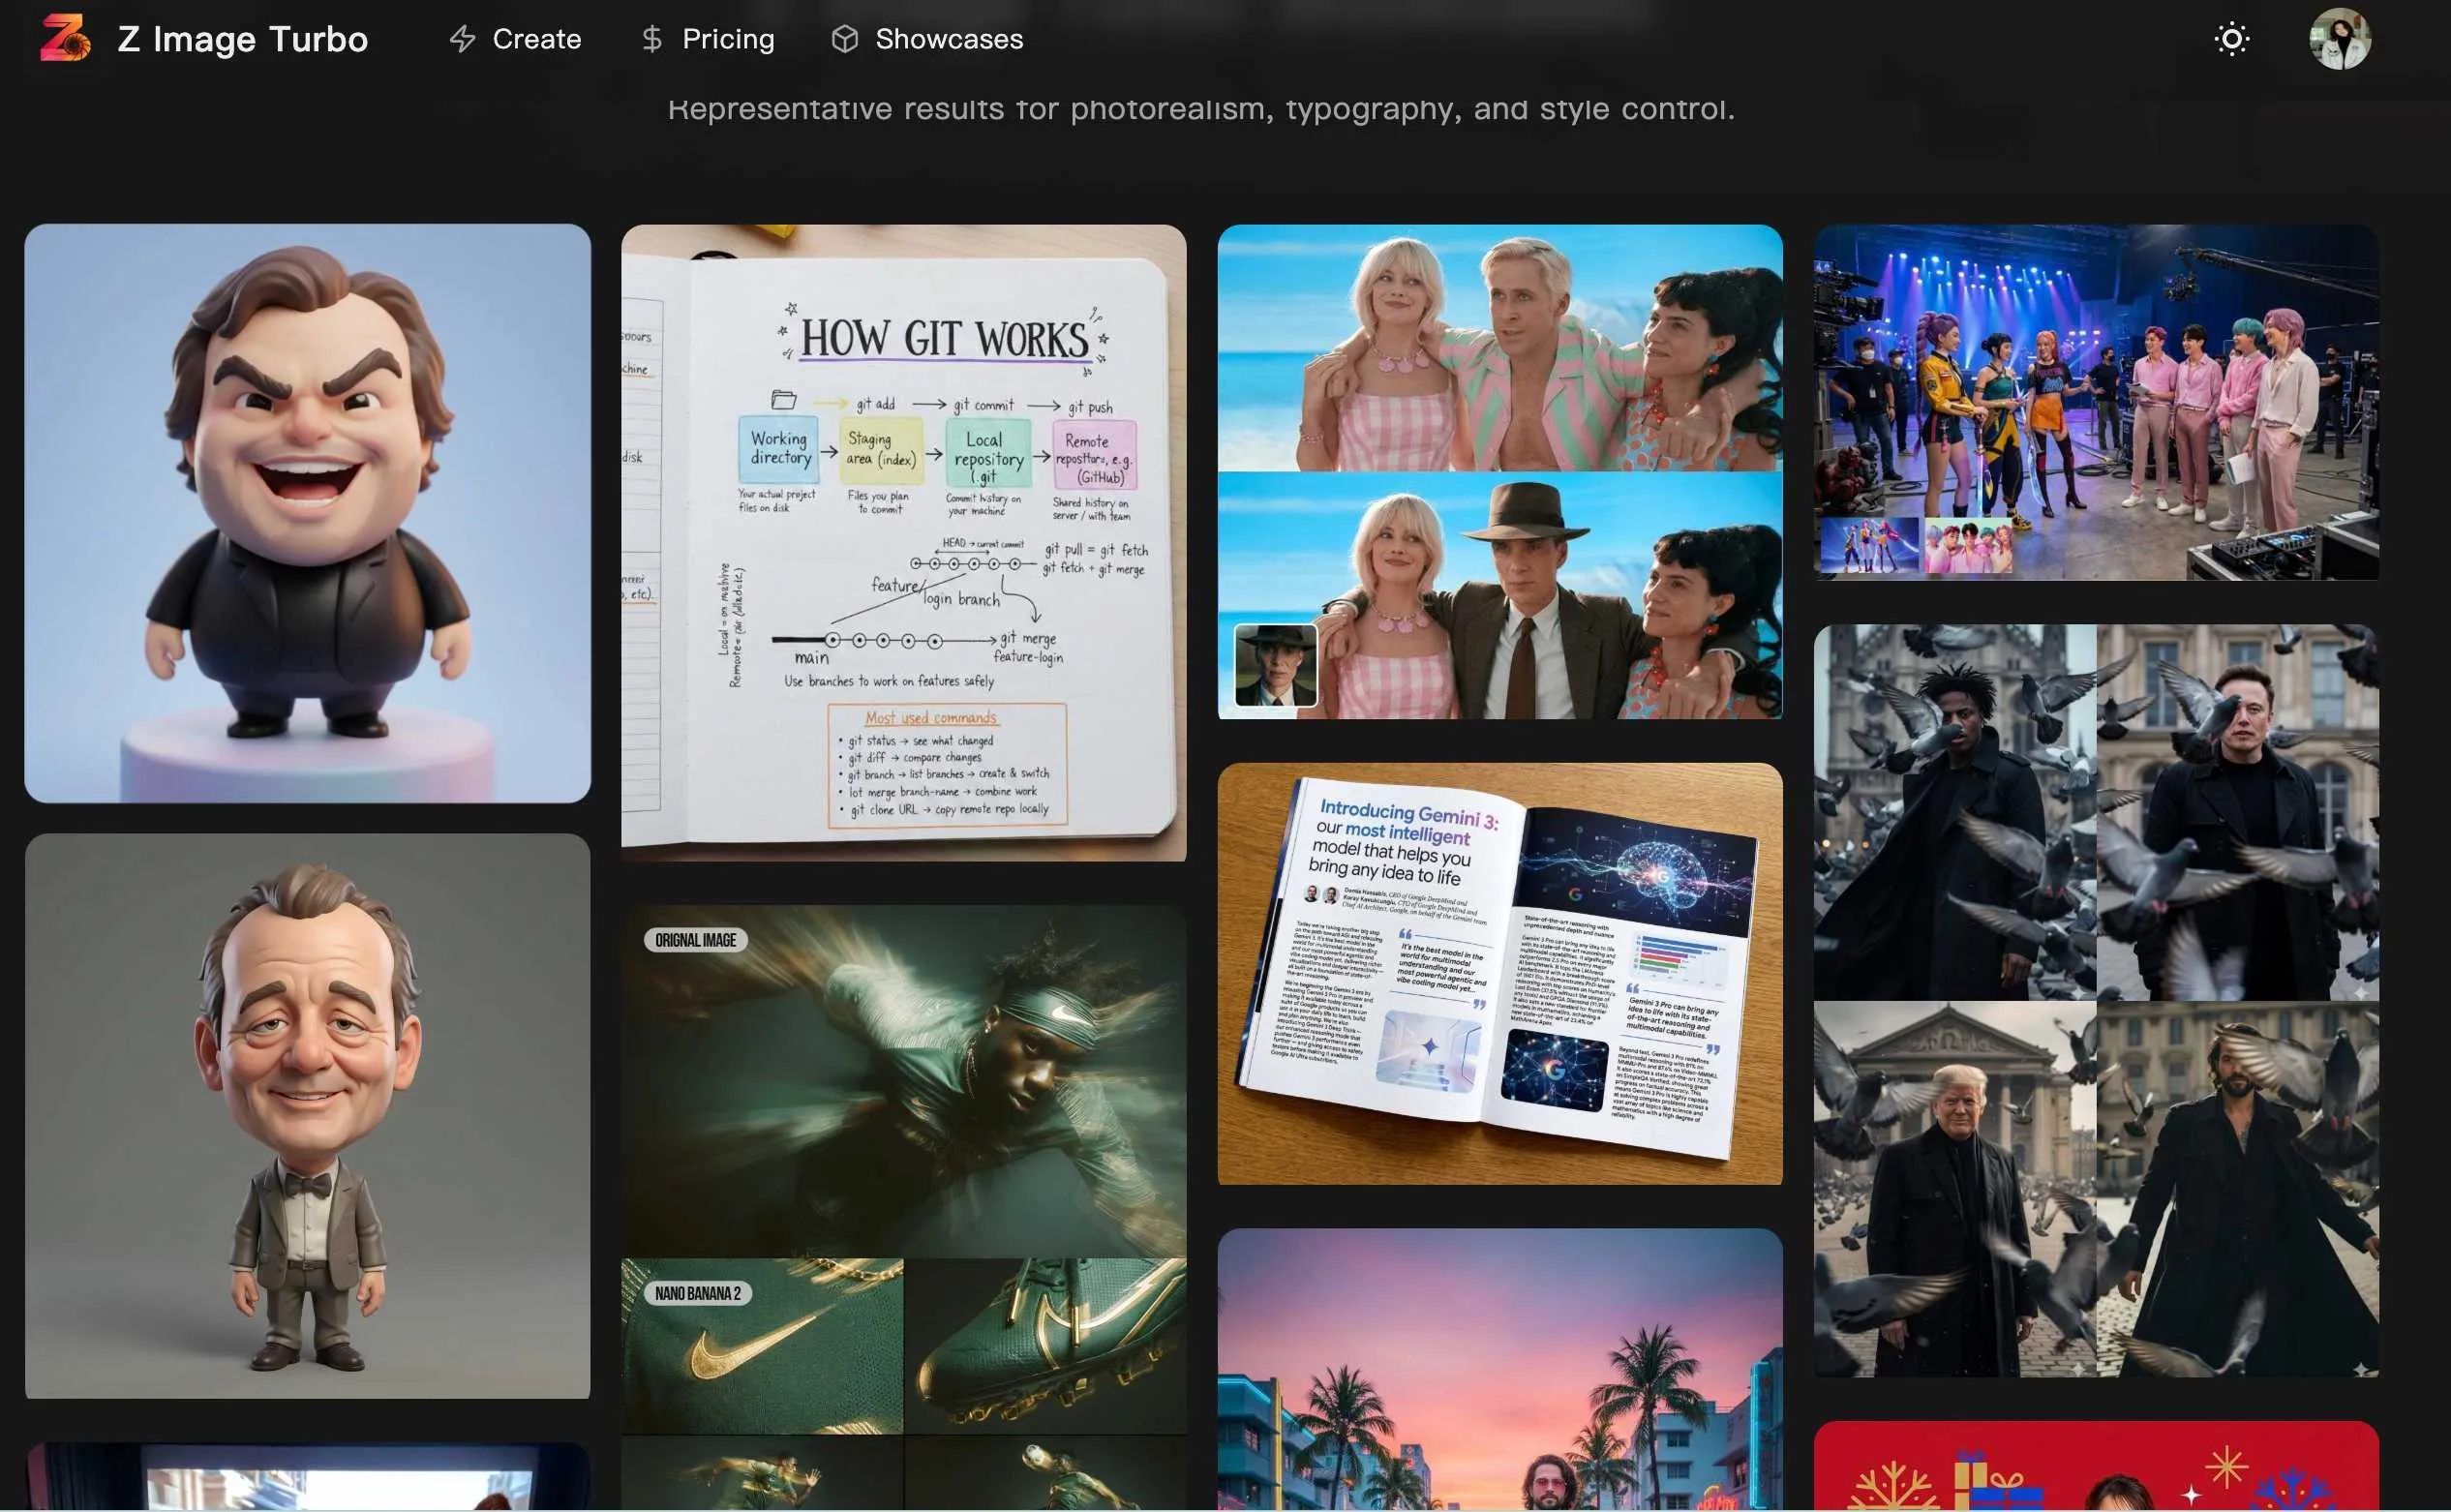Click the Z Image Turbo logo icon
Viewport: 2451px width, 1512px height.
pyautogui.click(x=65, y=38)
